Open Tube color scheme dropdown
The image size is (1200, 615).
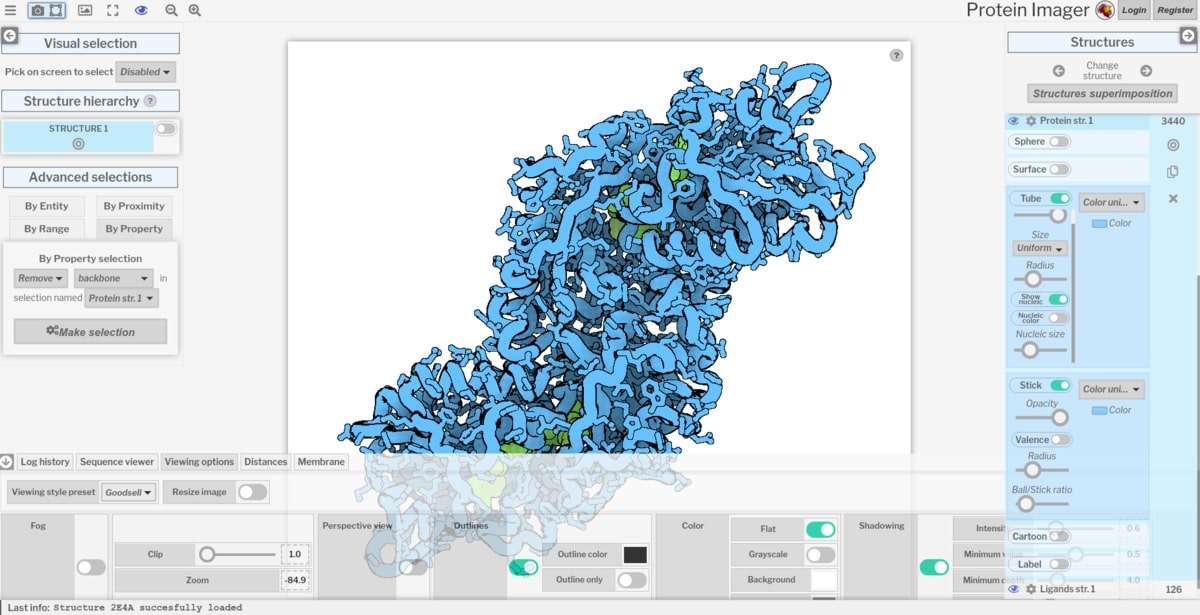pyautogui.click(x=1111, y=202)
